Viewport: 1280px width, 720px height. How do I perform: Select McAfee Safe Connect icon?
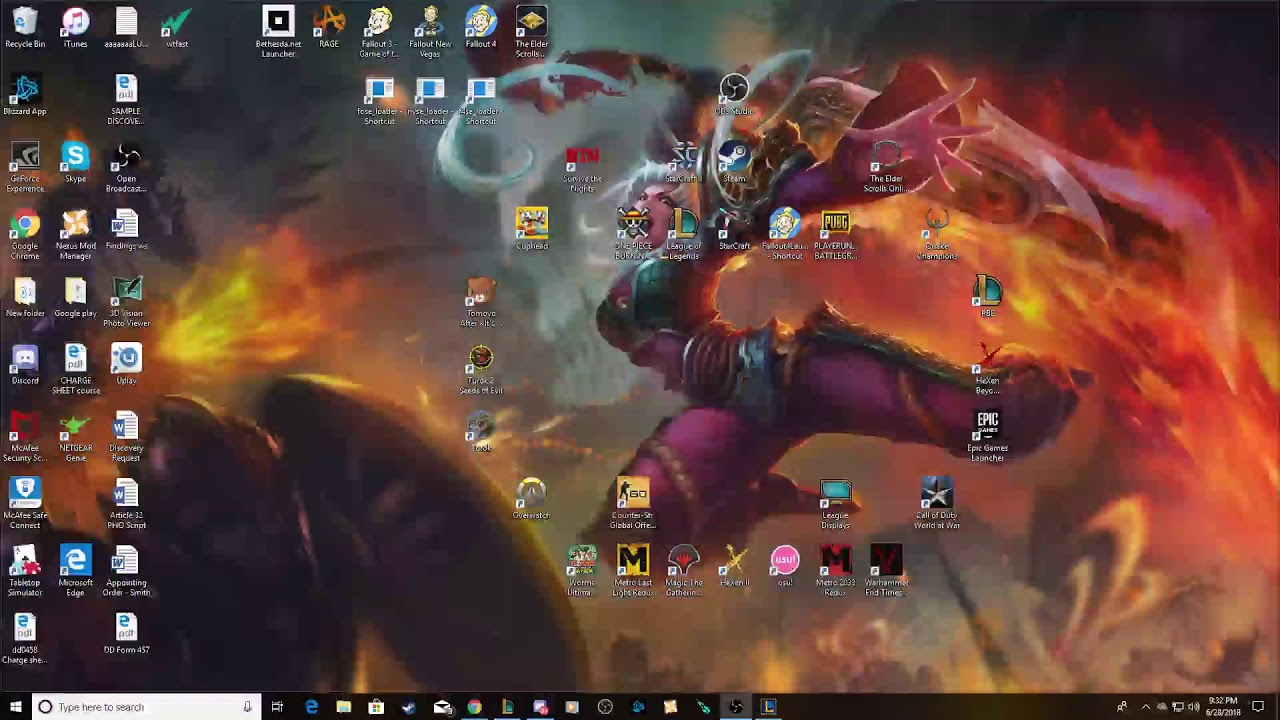(x=25, y=504)
